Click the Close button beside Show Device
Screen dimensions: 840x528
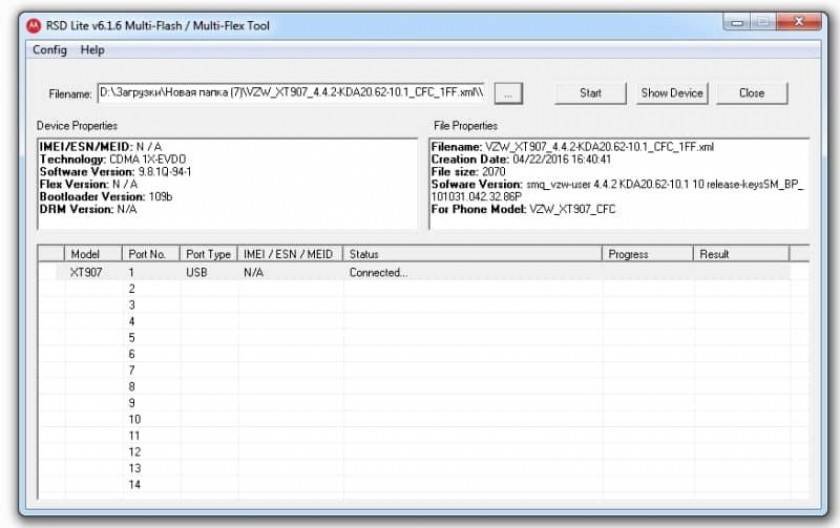[752, 93]
